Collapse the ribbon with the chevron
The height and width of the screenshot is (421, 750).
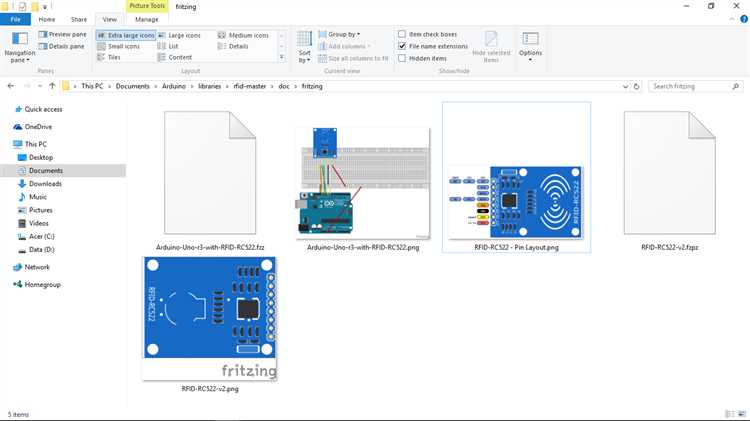tap(732, 19)
